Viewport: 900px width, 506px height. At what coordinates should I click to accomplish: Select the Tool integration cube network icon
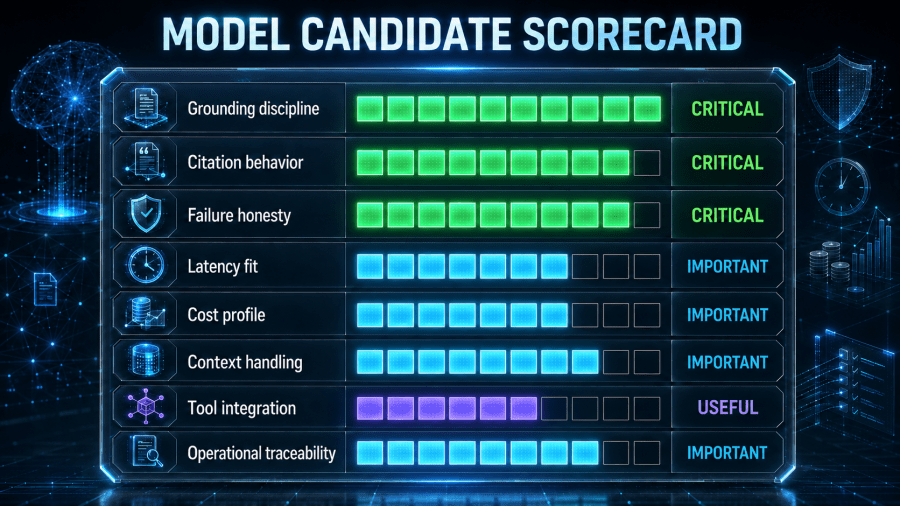146,407
